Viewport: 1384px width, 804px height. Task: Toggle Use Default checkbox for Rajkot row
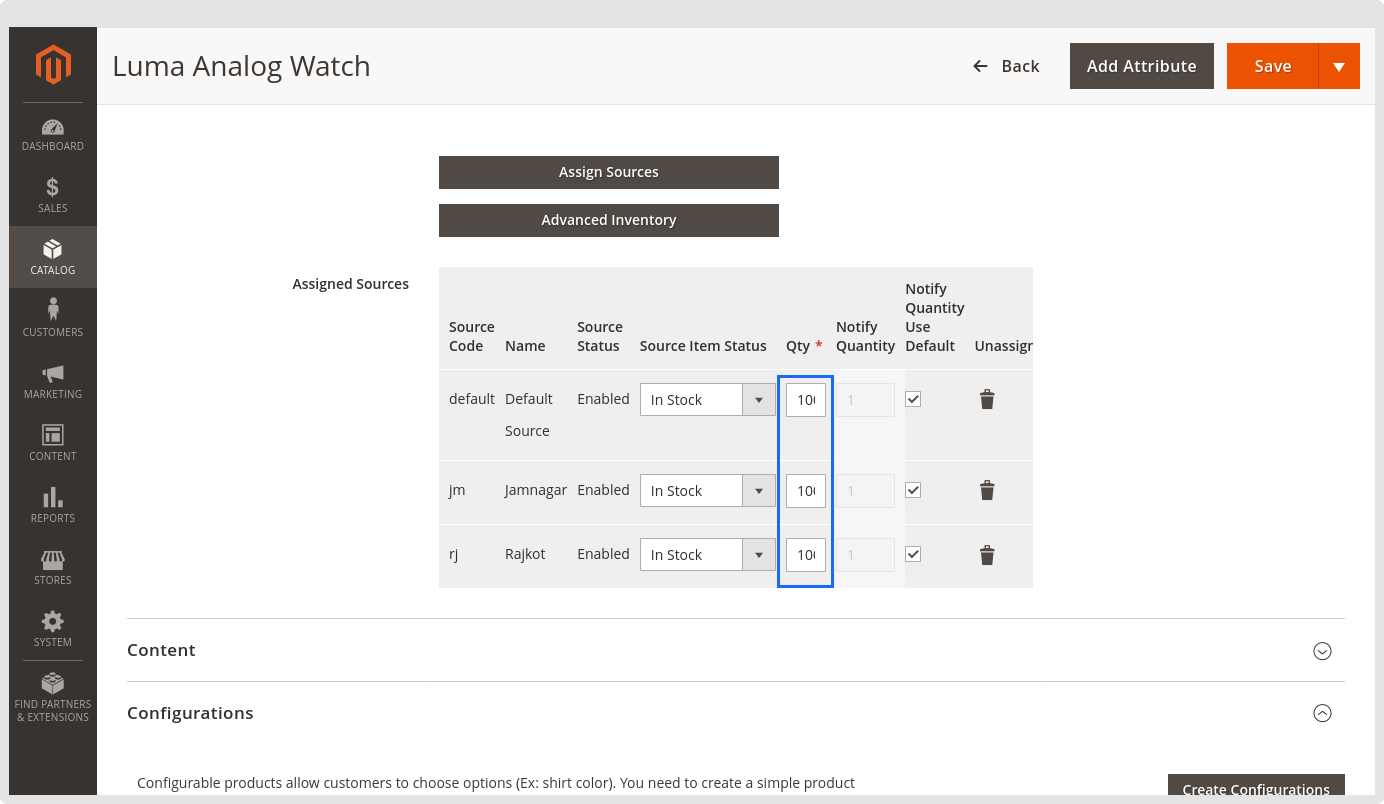click(x=913, y=554)
